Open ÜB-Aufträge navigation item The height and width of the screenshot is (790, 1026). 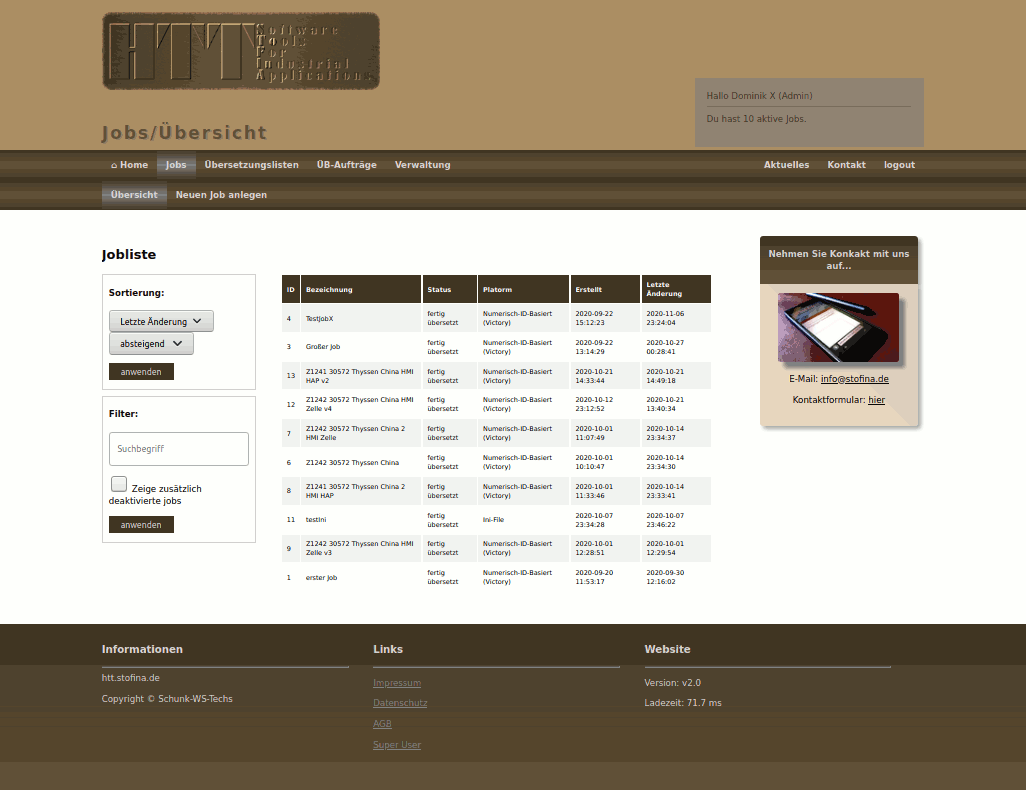click(x=346, y=165)
